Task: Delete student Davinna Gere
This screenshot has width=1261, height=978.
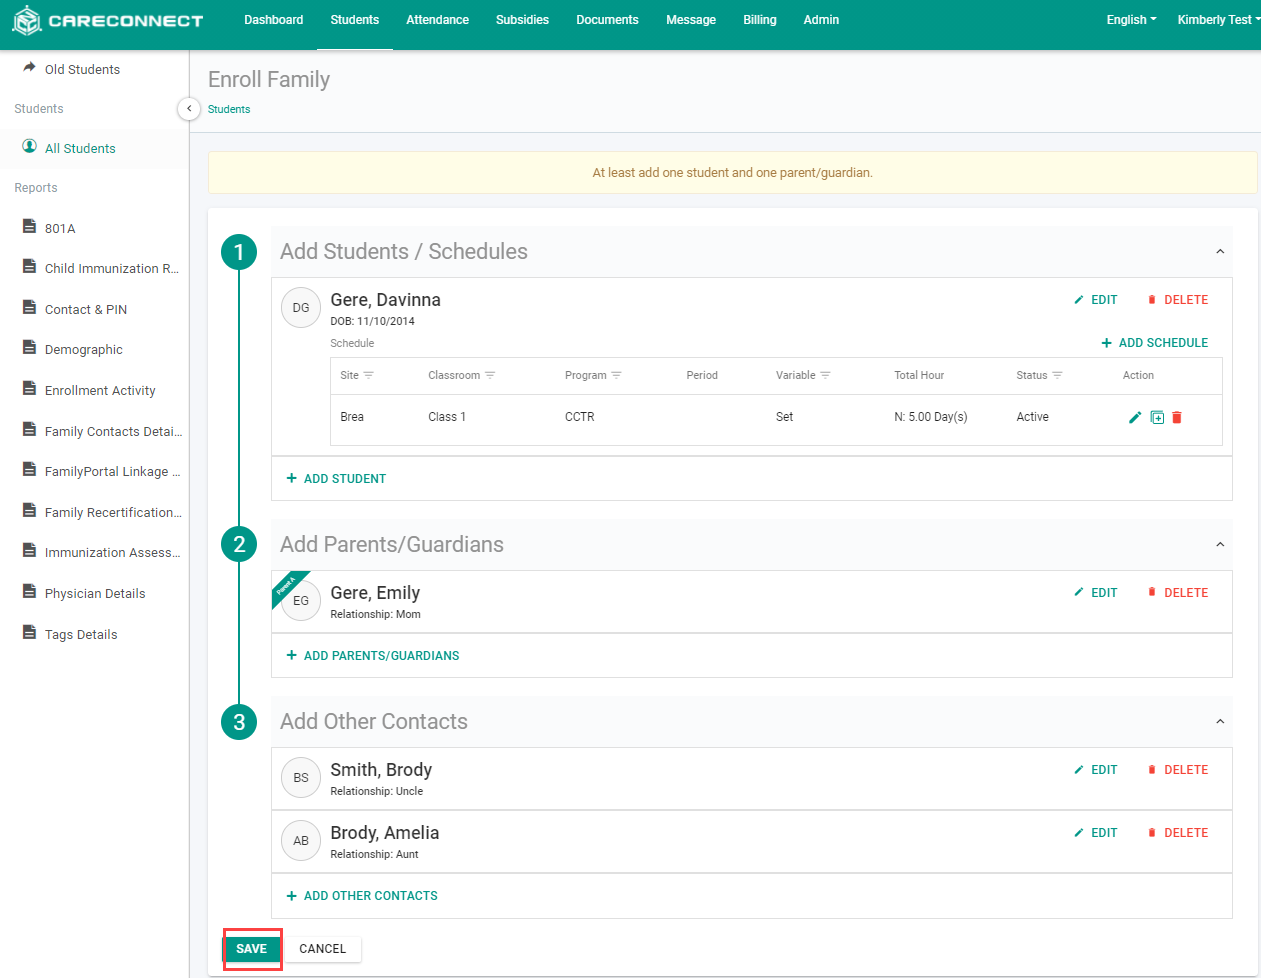Action: coord(1178,300)
